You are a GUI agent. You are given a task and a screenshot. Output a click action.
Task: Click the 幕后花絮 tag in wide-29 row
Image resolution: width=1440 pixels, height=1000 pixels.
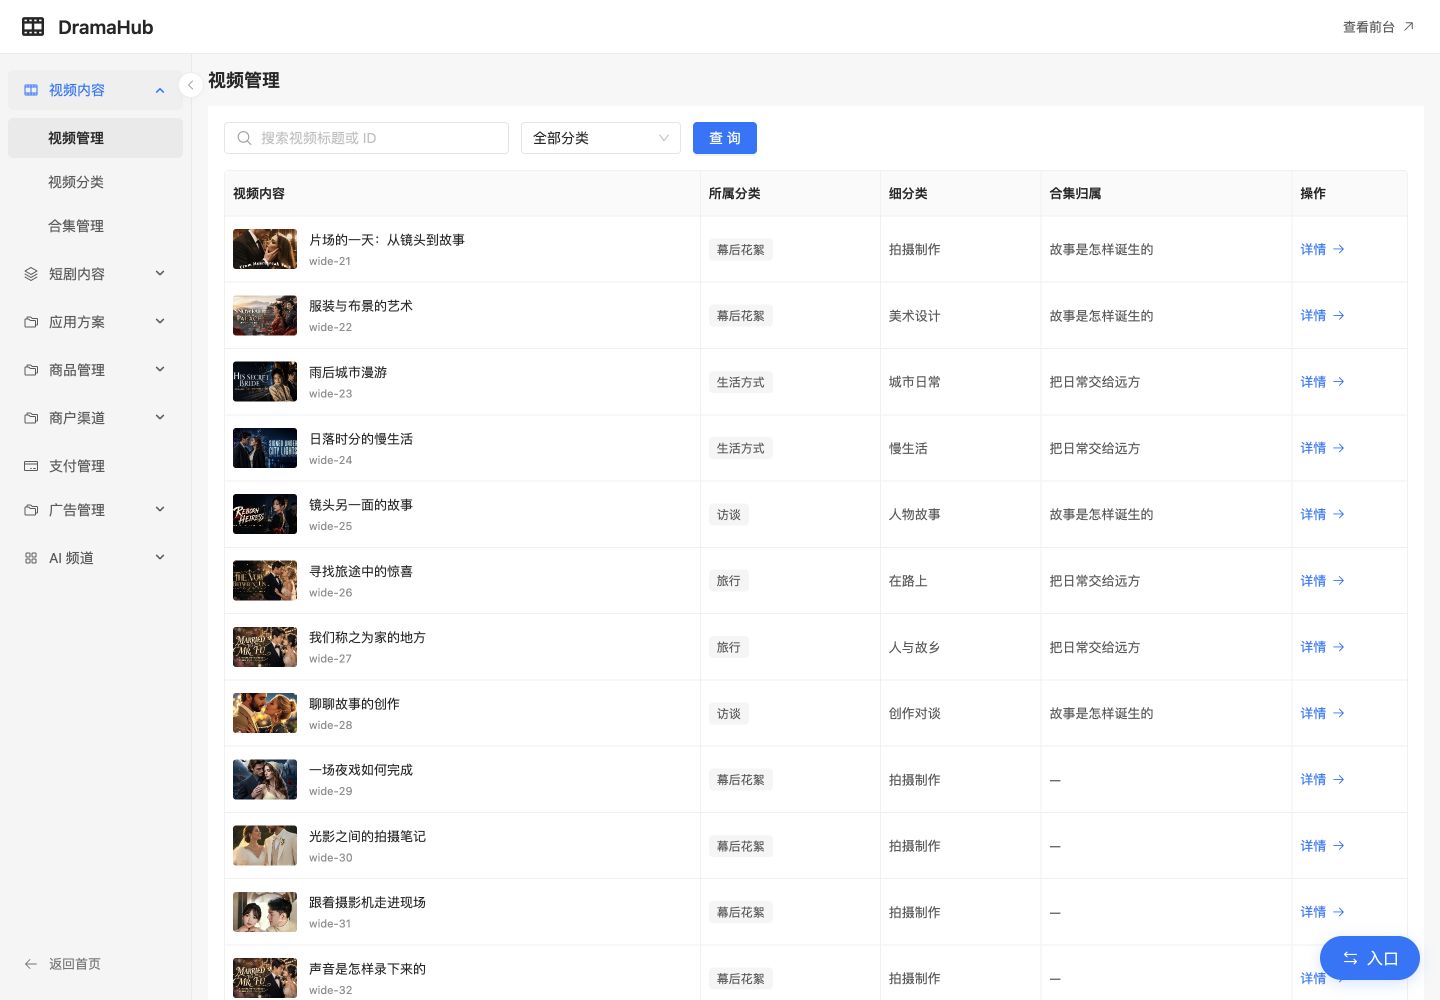tap(741, 780)
